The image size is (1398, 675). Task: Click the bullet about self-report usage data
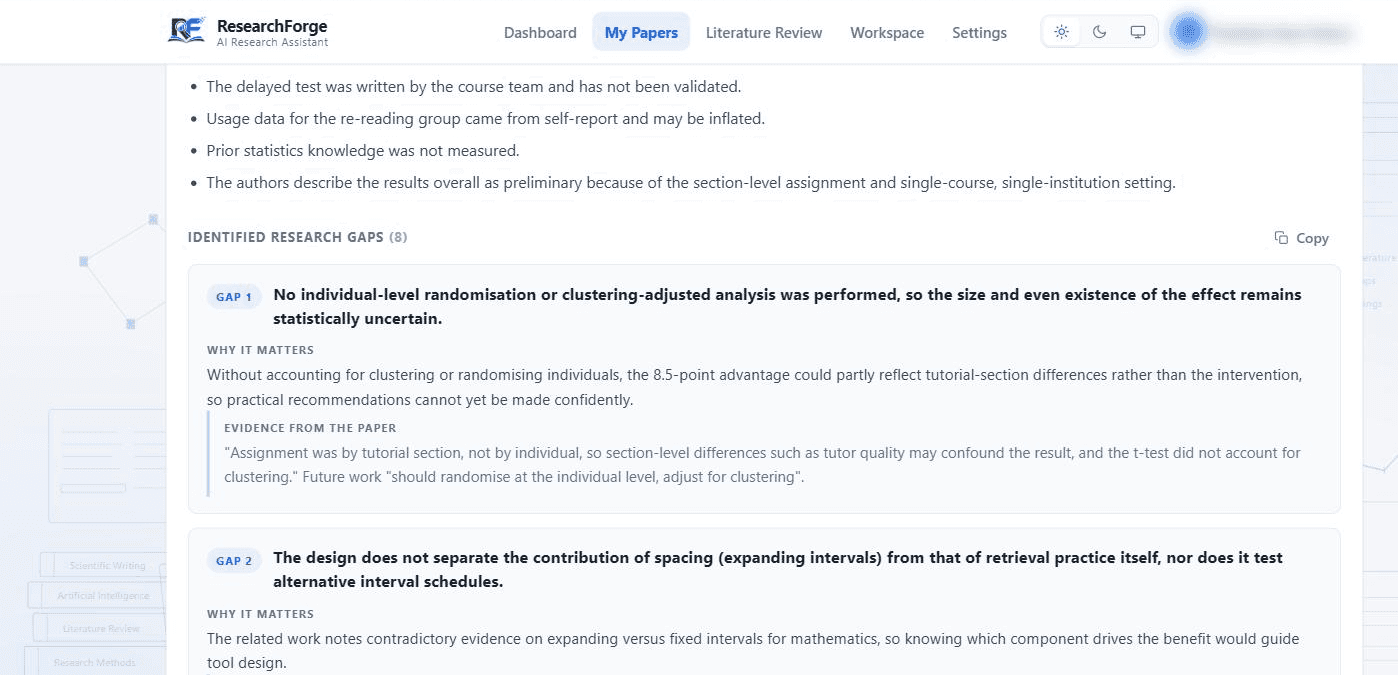(x=485, y=119)
